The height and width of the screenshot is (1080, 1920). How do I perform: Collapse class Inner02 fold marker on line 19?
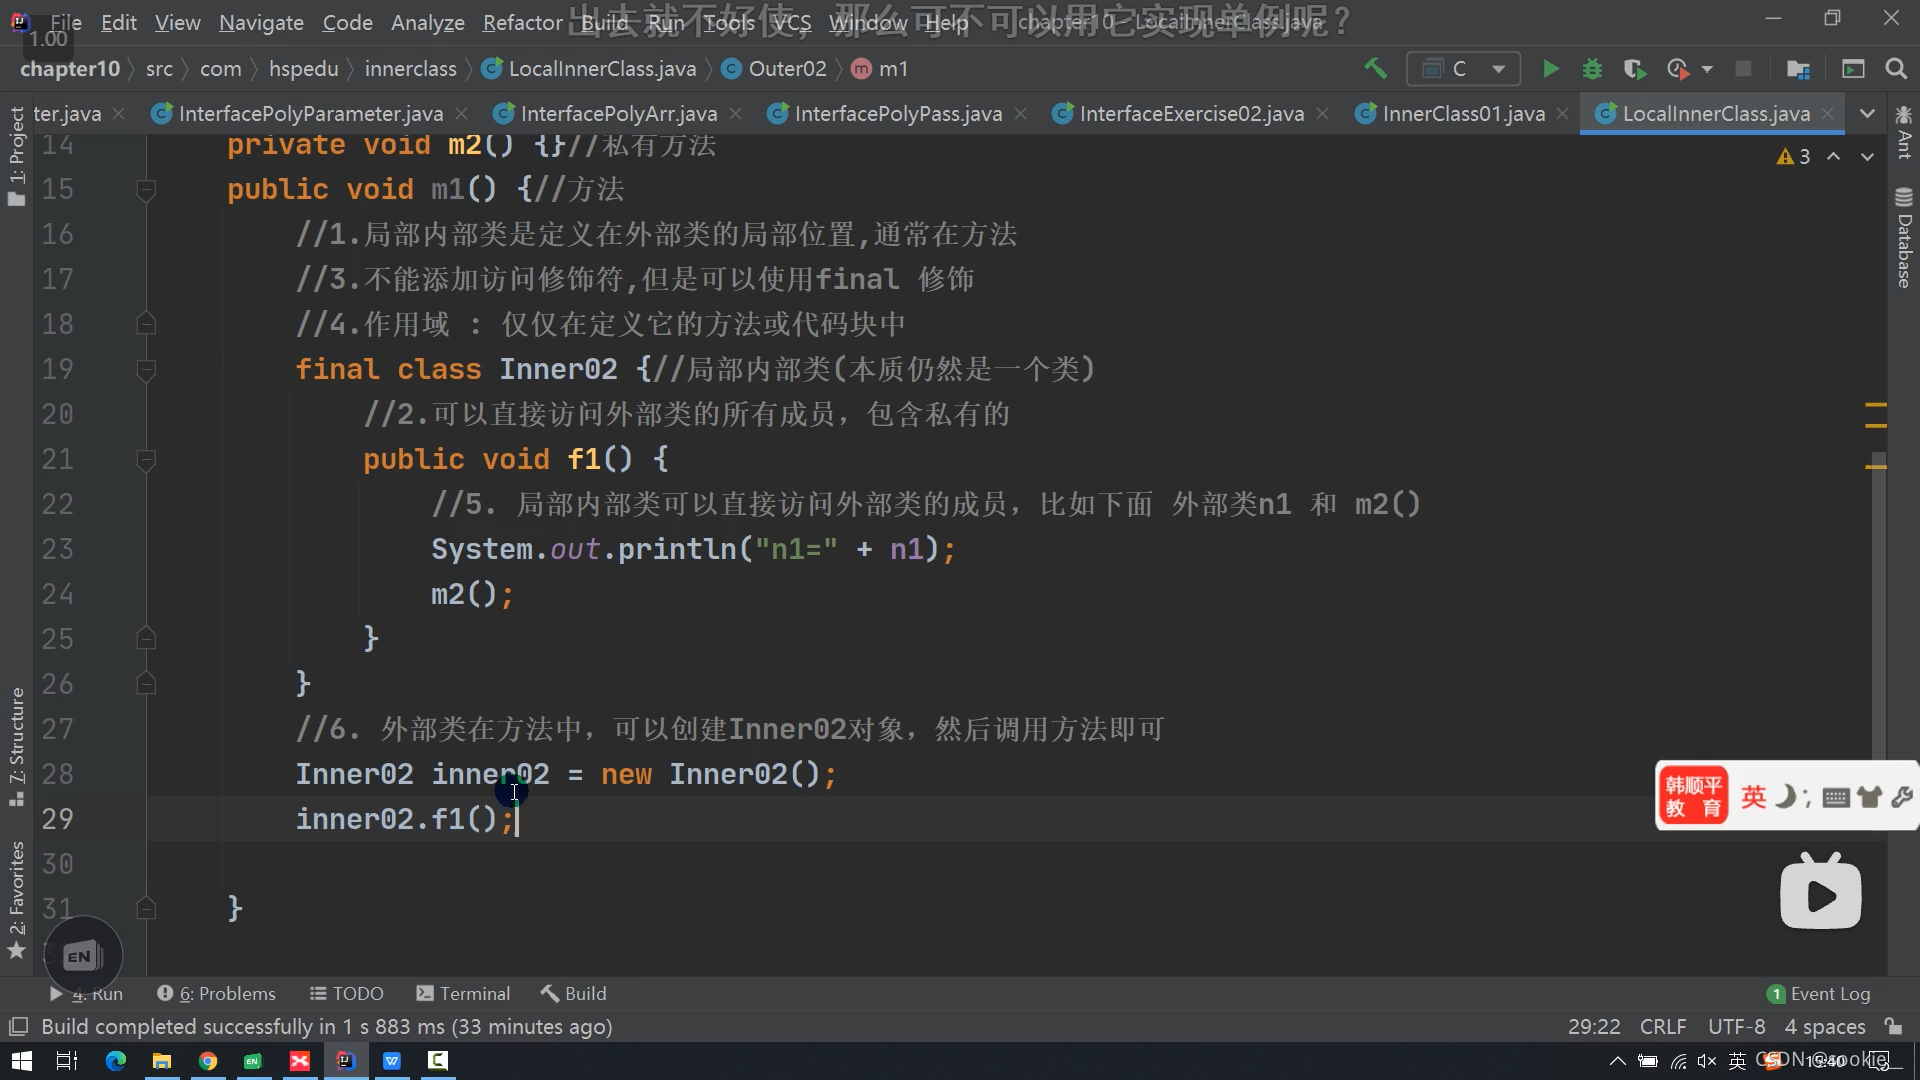click(146, 370)
